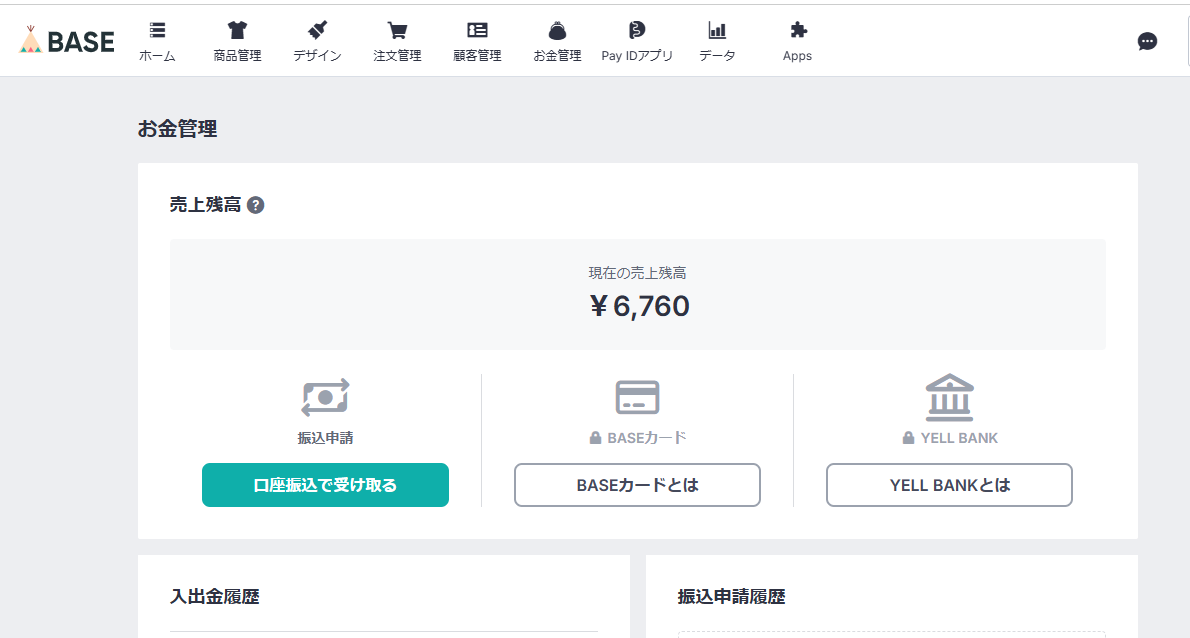Click lock icon beside BASEカード label
1190x638 pixels.
[x=596, y=438]
